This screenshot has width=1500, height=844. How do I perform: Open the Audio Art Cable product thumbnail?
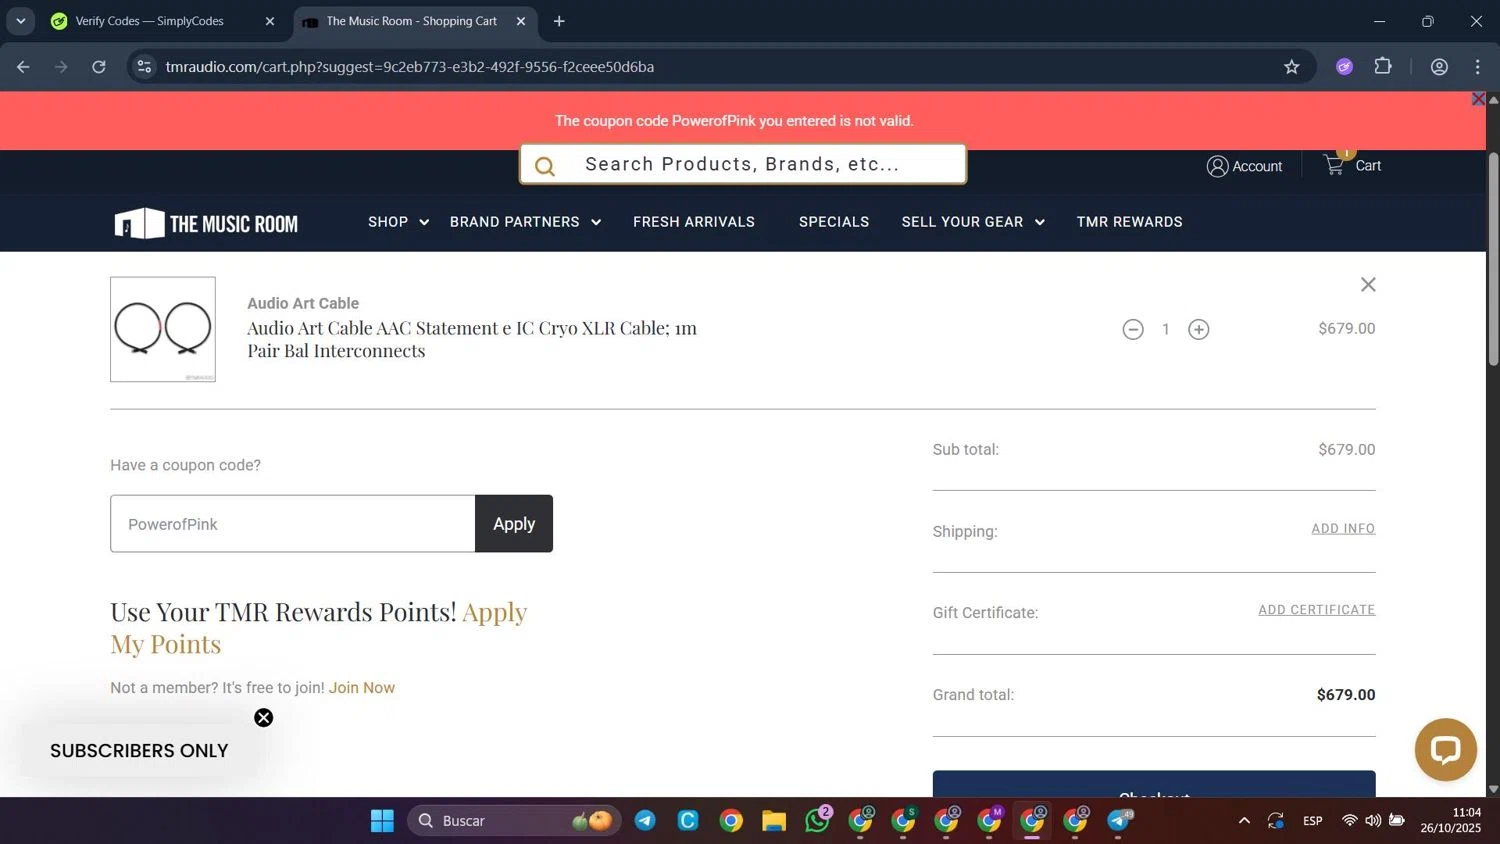[163, 329]
